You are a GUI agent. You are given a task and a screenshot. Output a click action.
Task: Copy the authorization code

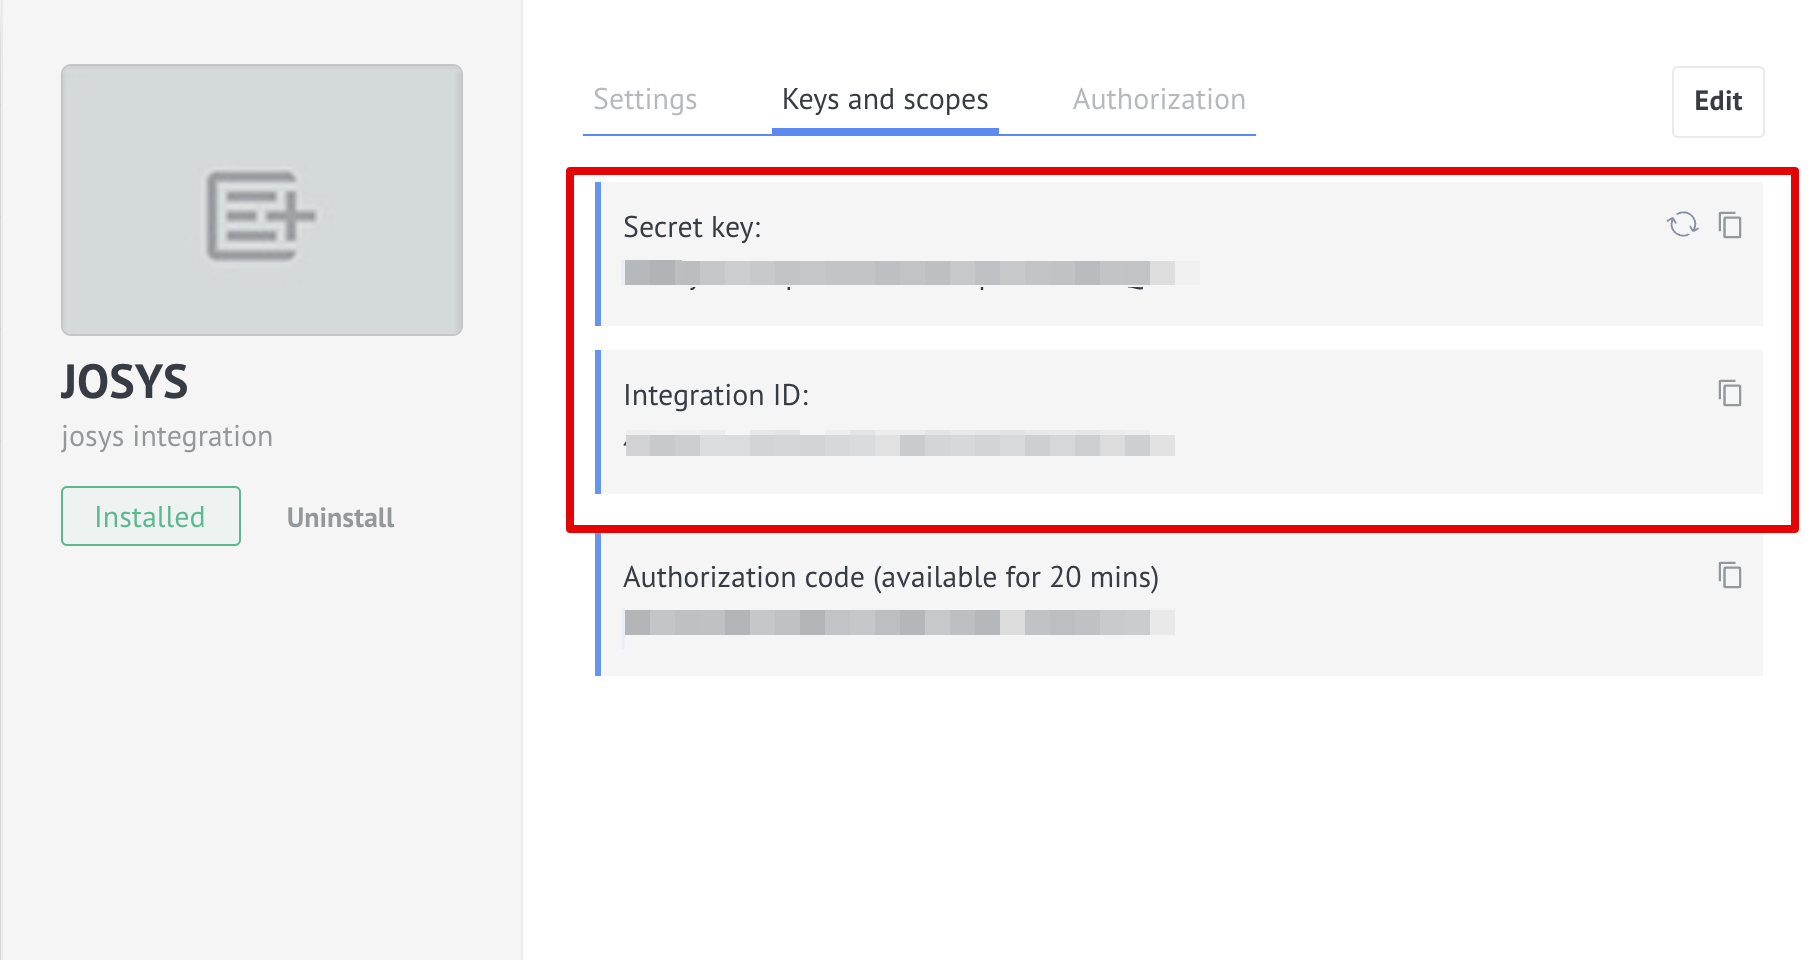tap(1730, 575)
